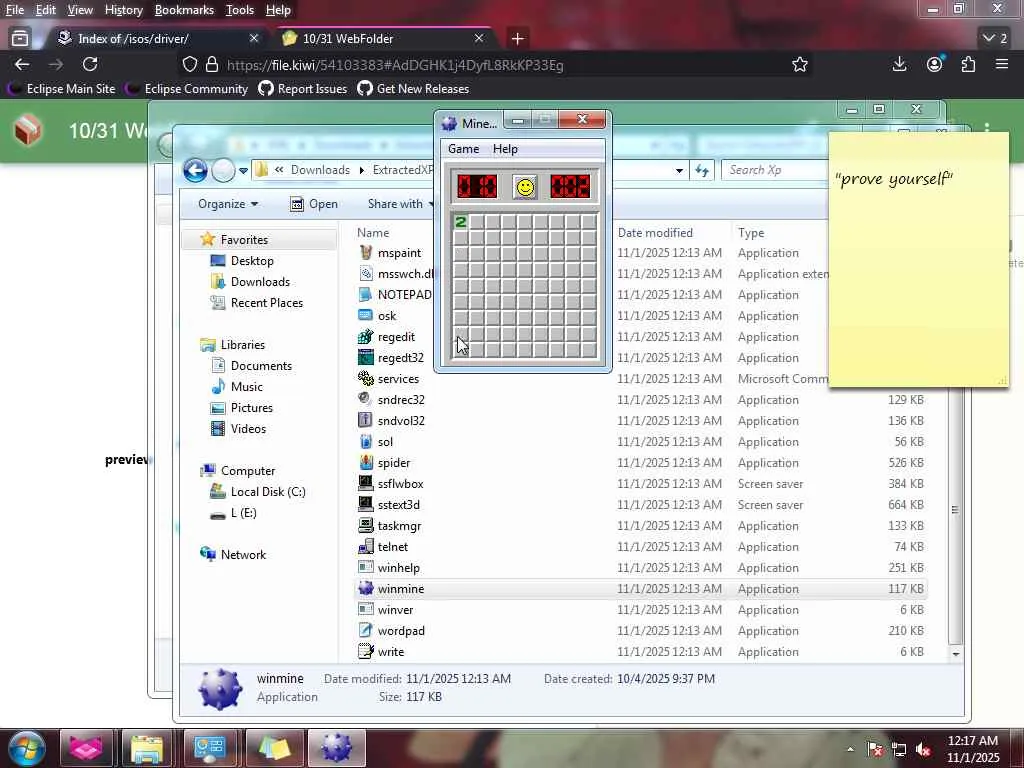1024x768 pixels.
Task: Select the NOTEPAD file icon
Action: coord(366,295)
